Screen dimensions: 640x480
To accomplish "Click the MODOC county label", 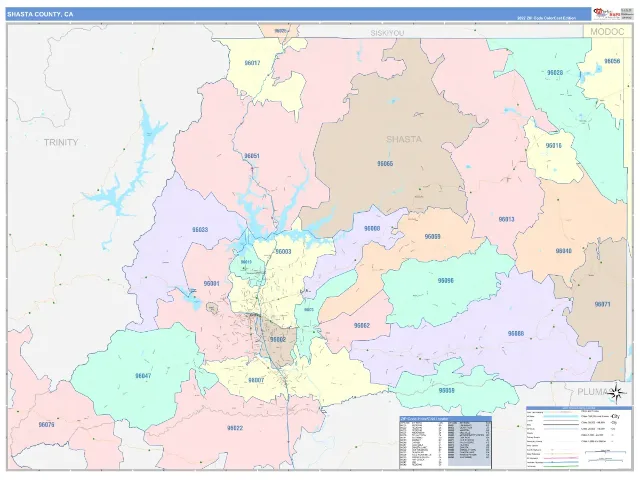I will tap(607, 31).
